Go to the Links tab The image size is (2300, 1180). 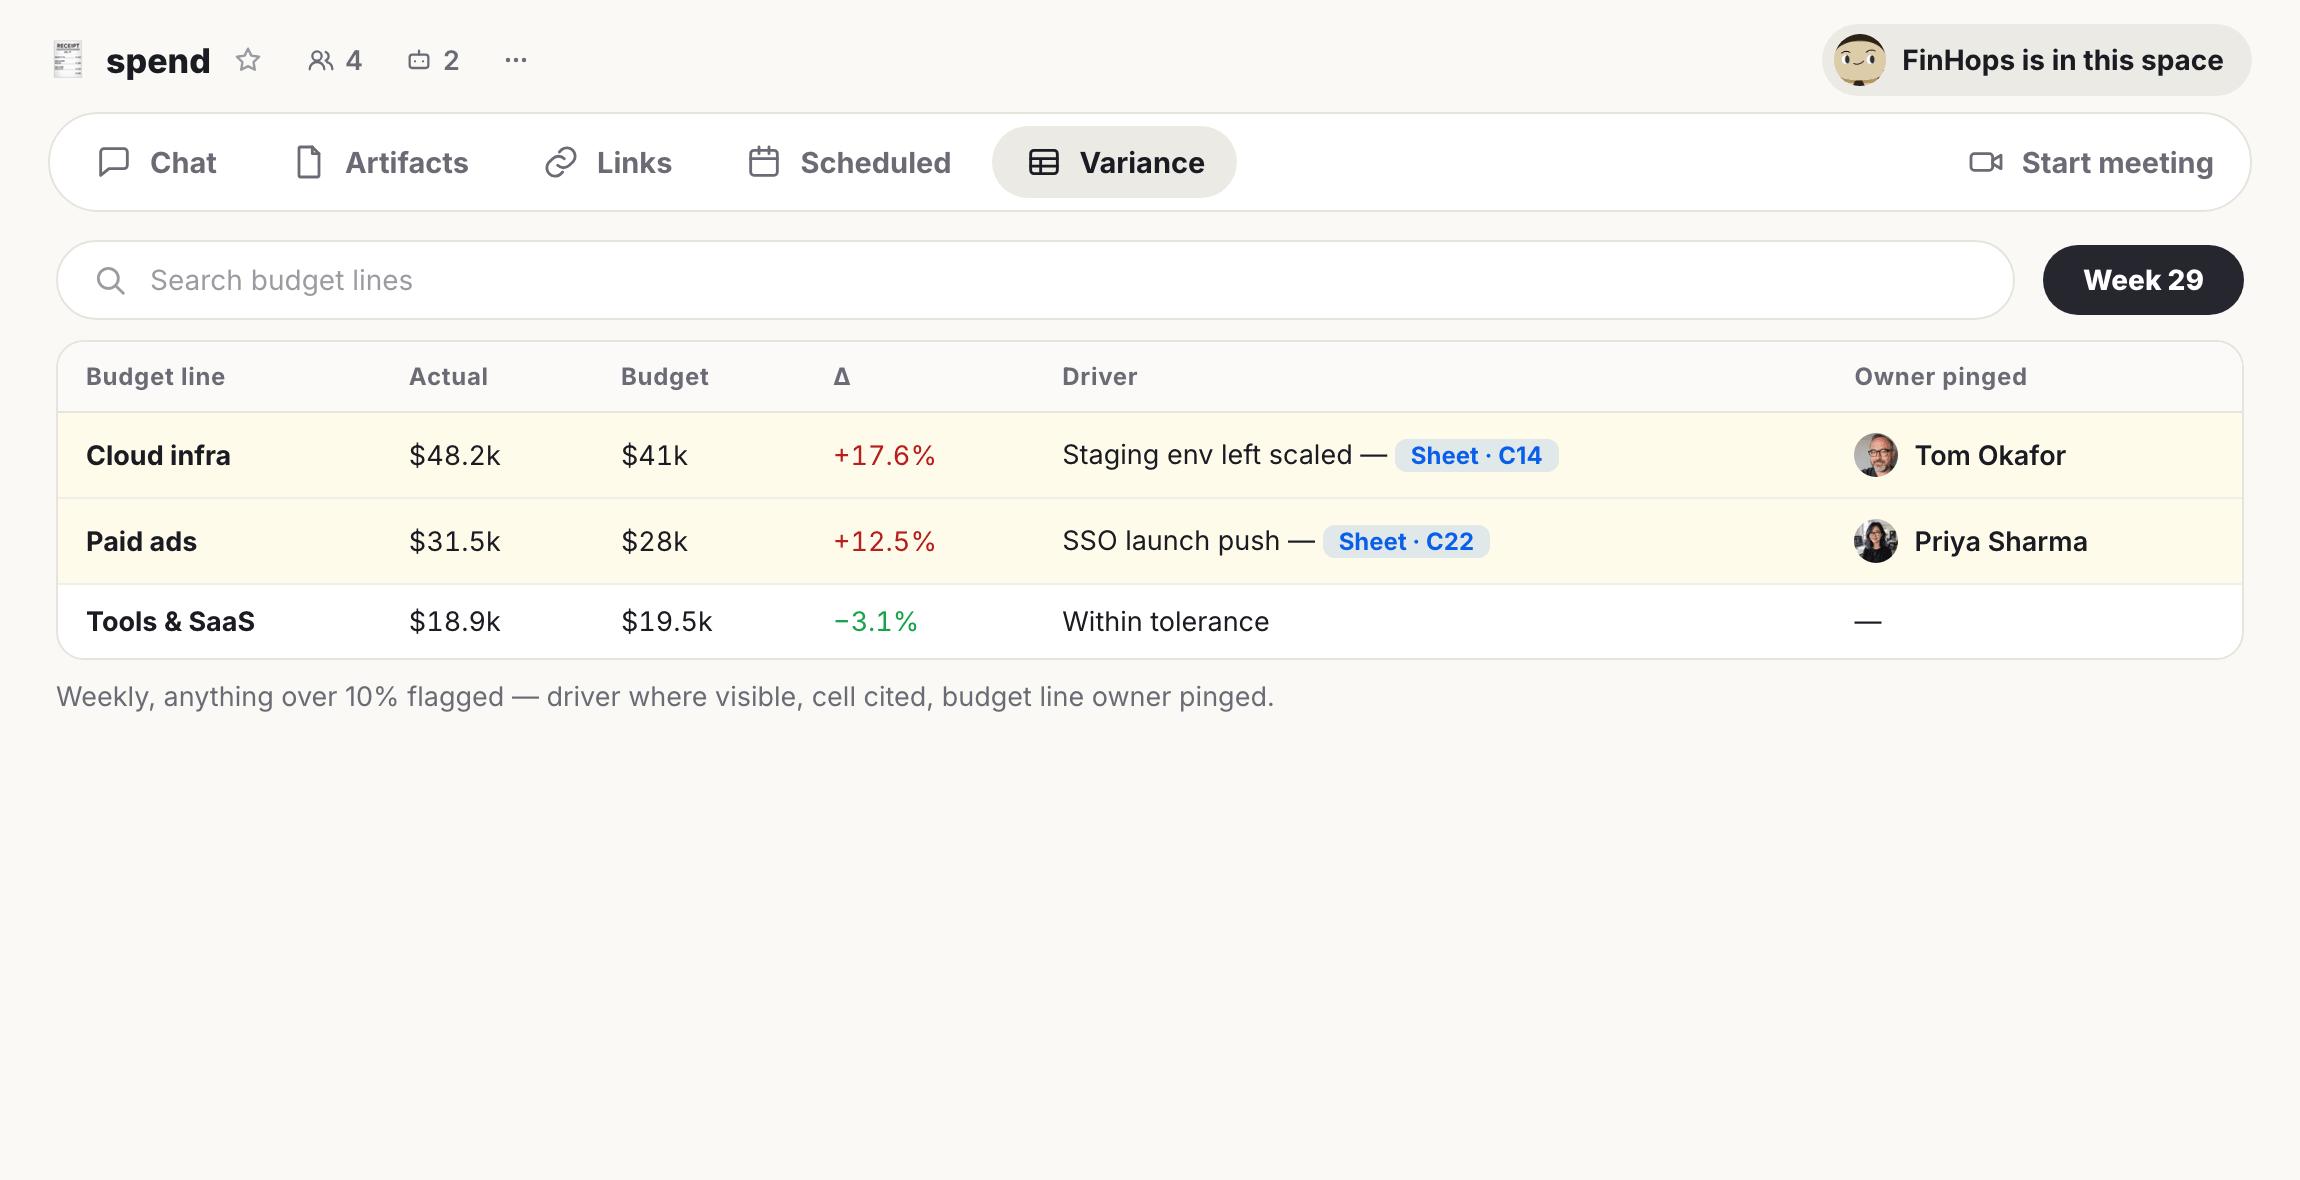point(608,162)
